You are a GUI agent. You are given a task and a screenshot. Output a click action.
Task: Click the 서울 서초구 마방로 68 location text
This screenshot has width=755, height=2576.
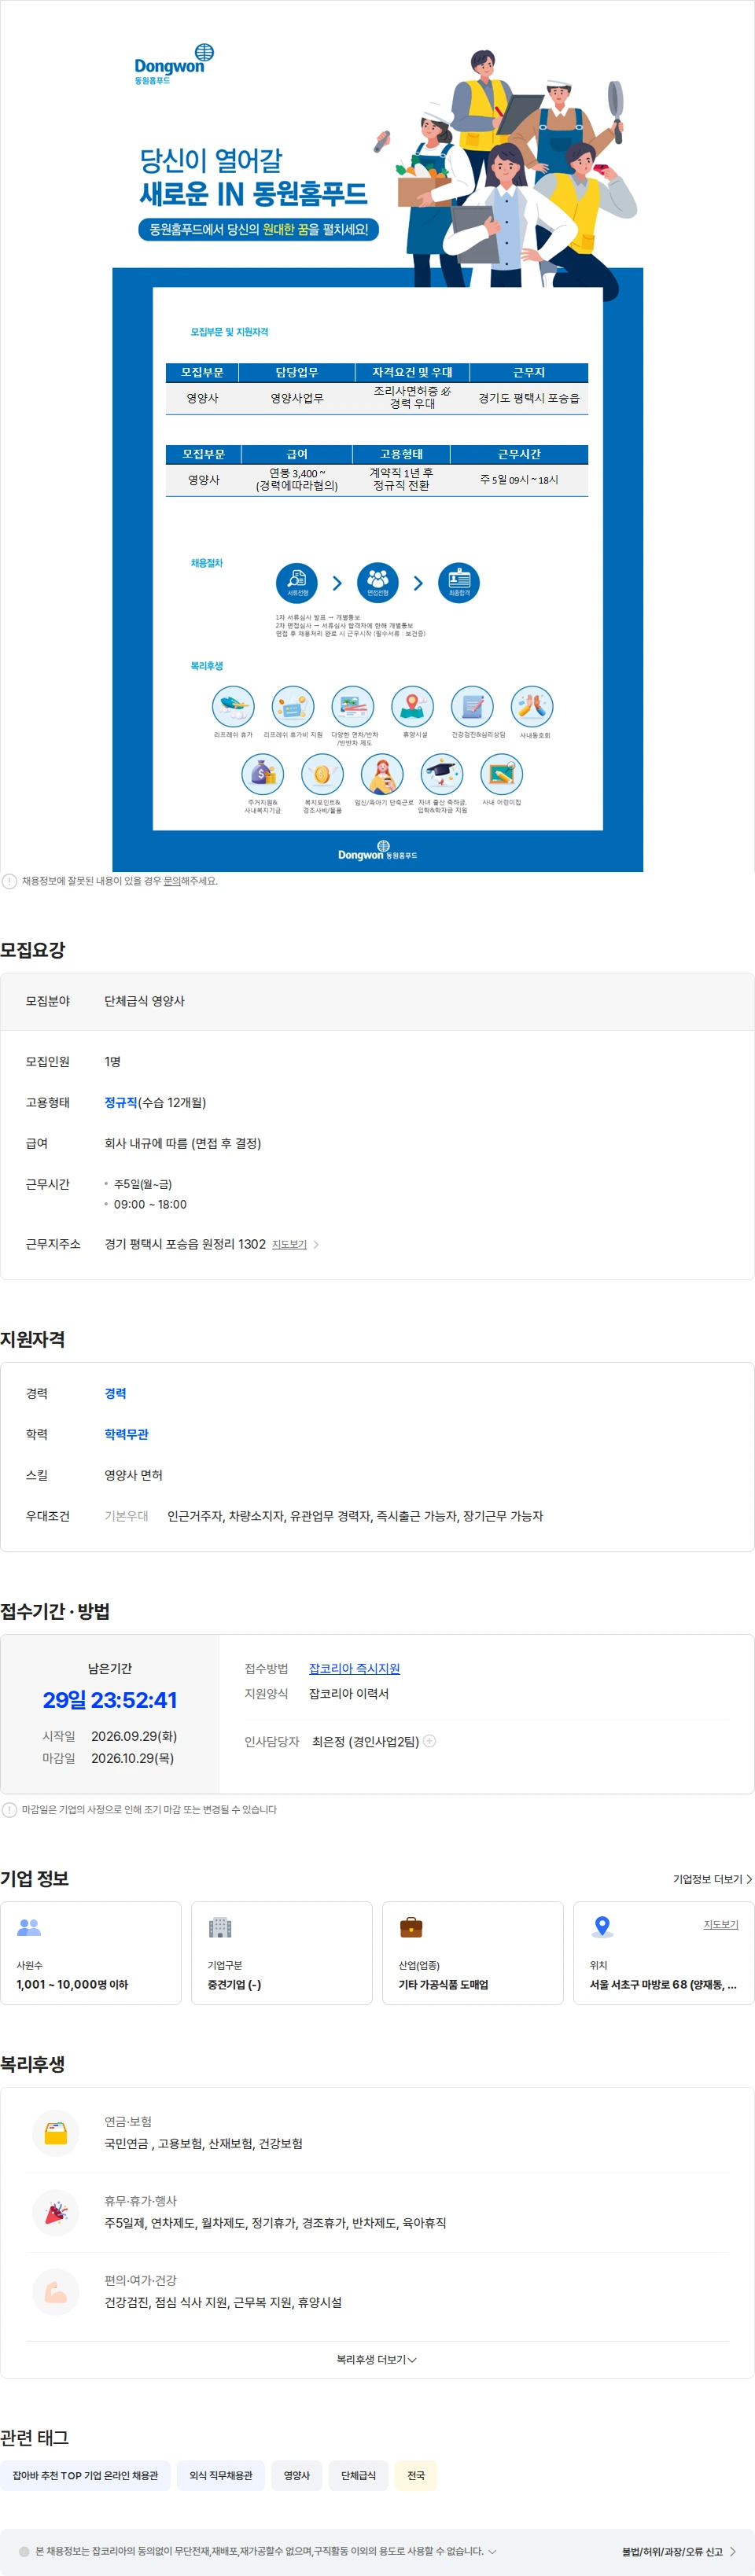tap(663, 1984)
